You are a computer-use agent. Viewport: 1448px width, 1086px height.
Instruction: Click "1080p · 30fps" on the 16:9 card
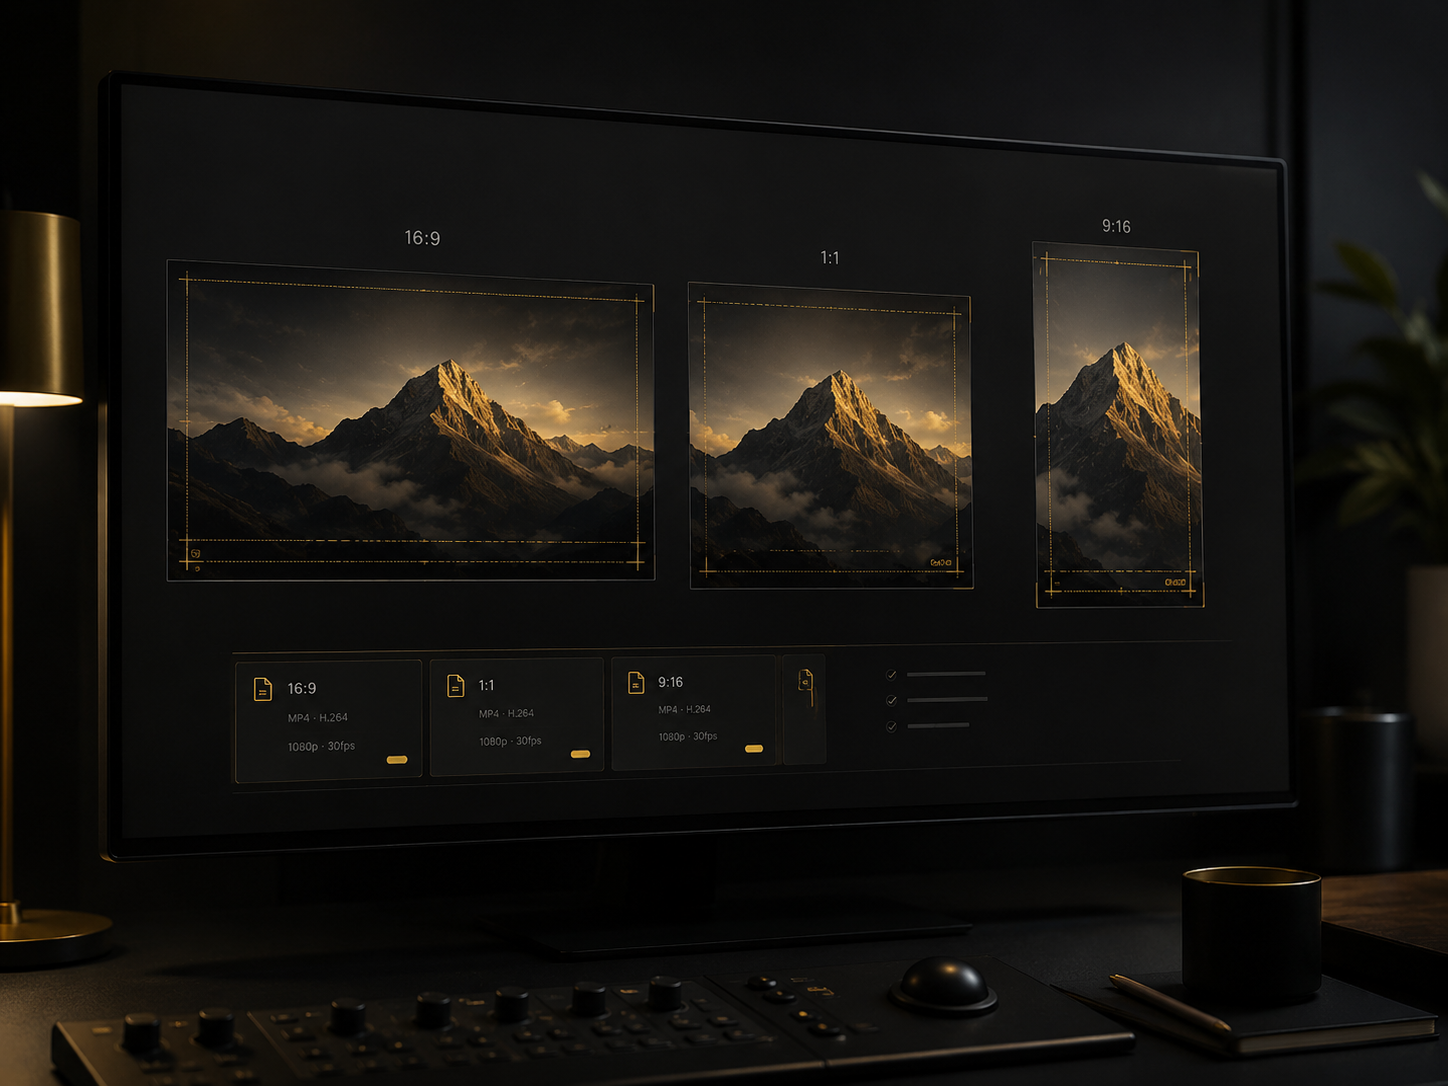click(x=321, y=746)
